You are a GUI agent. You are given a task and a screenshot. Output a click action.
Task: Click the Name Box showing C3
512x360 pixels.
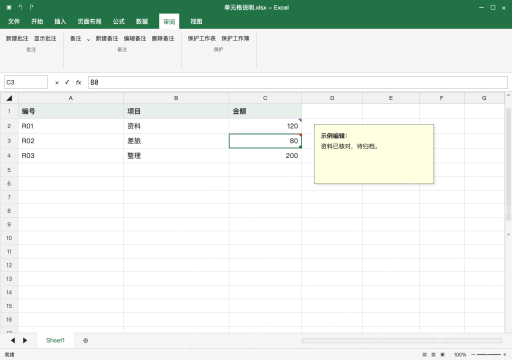[x=26, y=82]
